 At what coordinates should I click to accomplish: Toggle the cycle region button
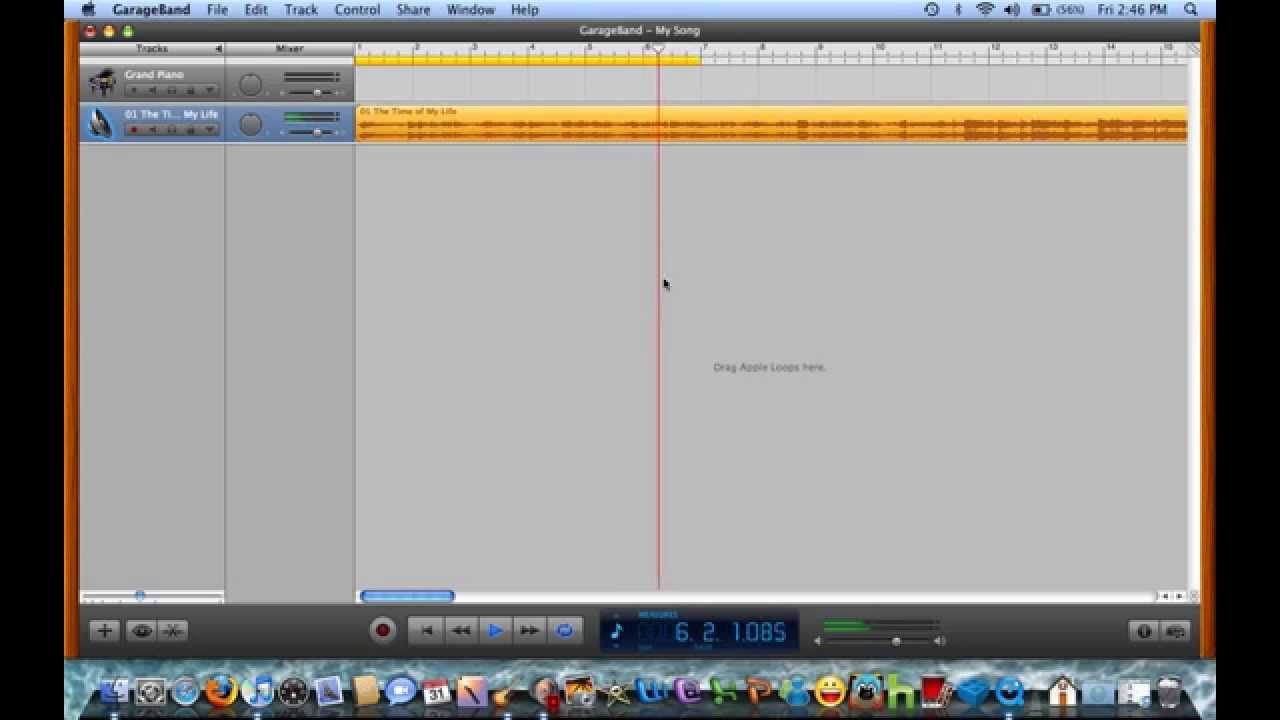[565, 631]
